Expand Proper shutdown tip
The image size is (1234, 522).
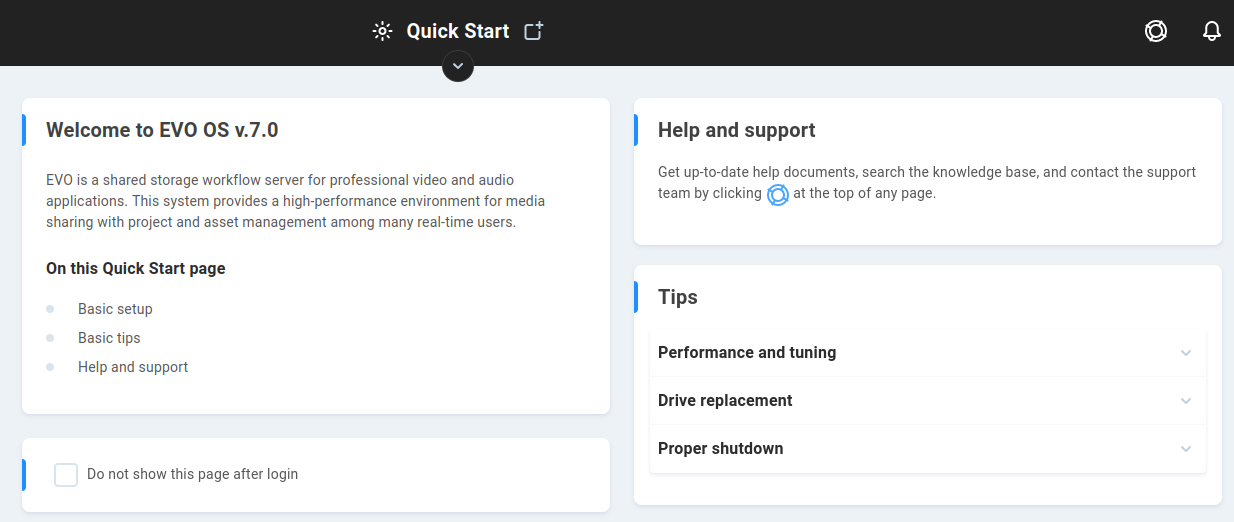click(x=928, y=449)
